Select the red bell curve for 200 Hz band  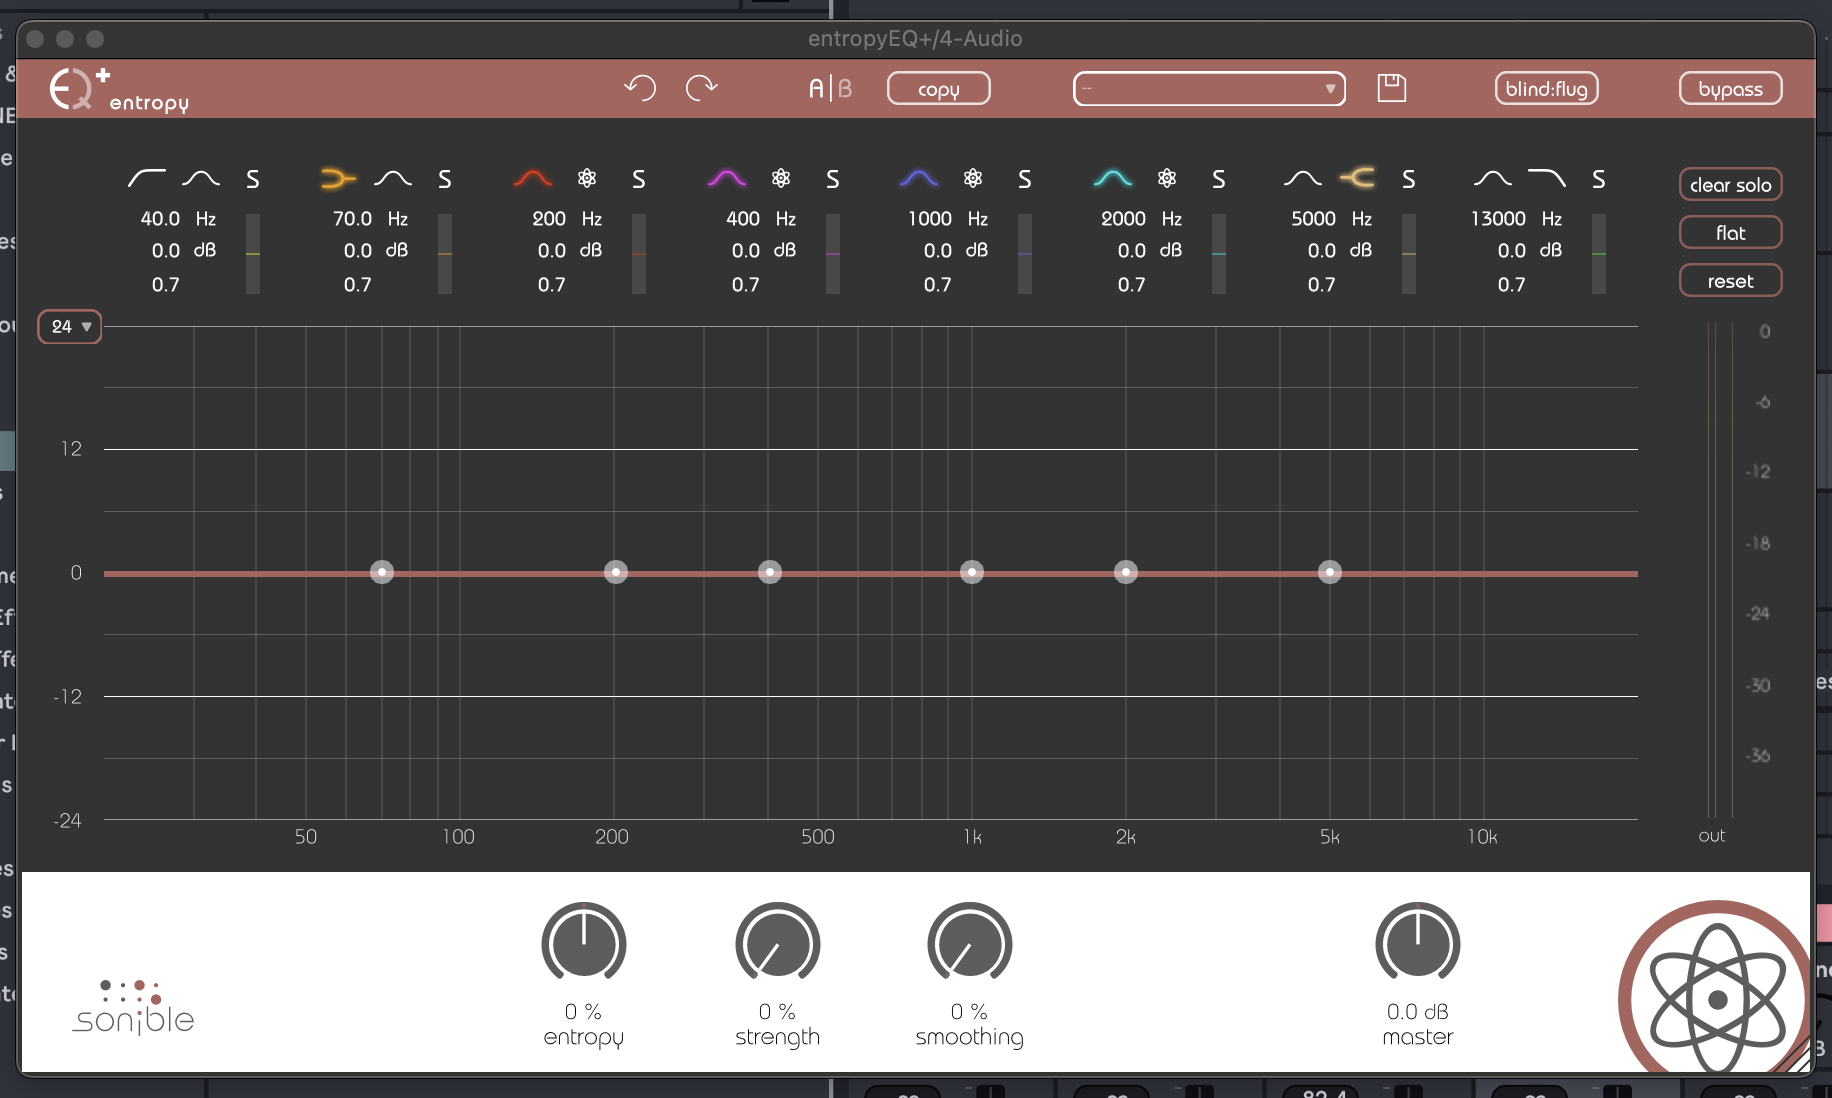click(x=532, y=179)
